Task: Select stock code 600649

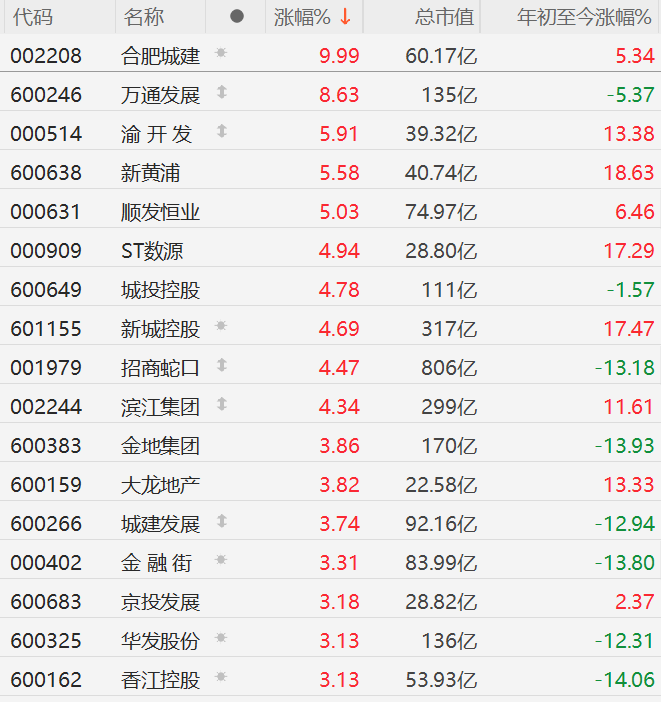Action: pyautogui.click(x=46, y=290)
